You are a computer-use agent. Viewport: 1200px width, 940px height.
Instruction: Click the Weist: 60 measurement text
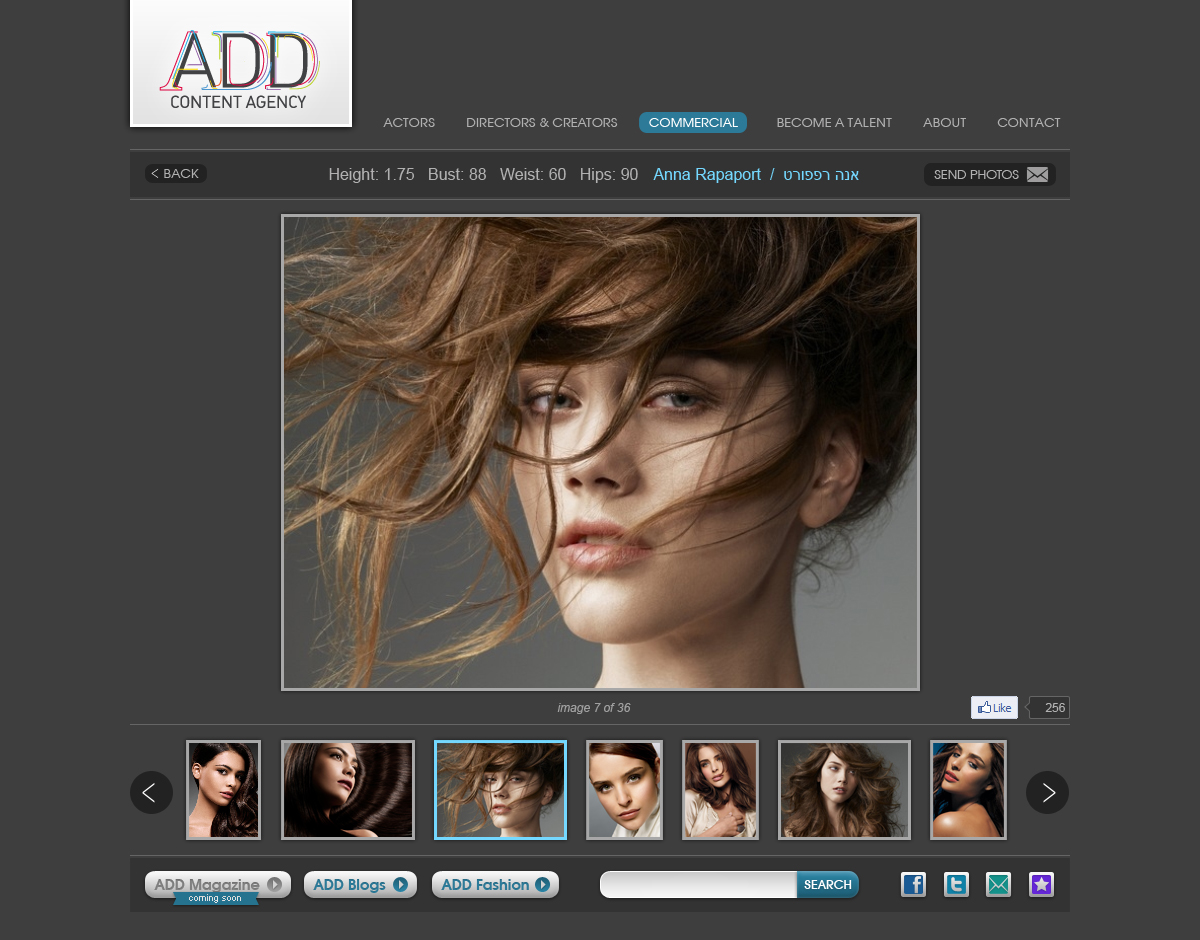[x=533, y=175]
